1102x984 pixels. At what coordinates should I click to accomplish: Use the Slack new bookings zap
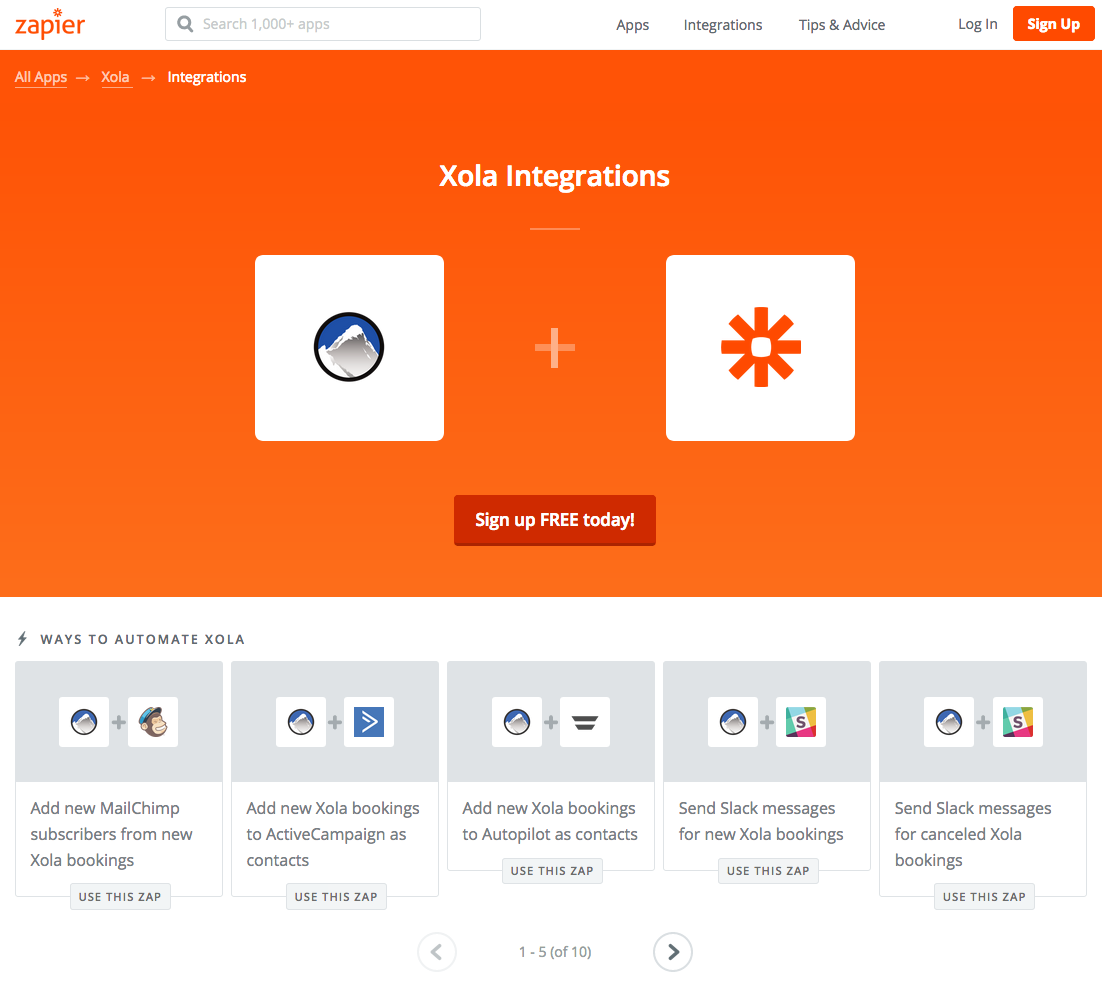[x=768, y=871]
